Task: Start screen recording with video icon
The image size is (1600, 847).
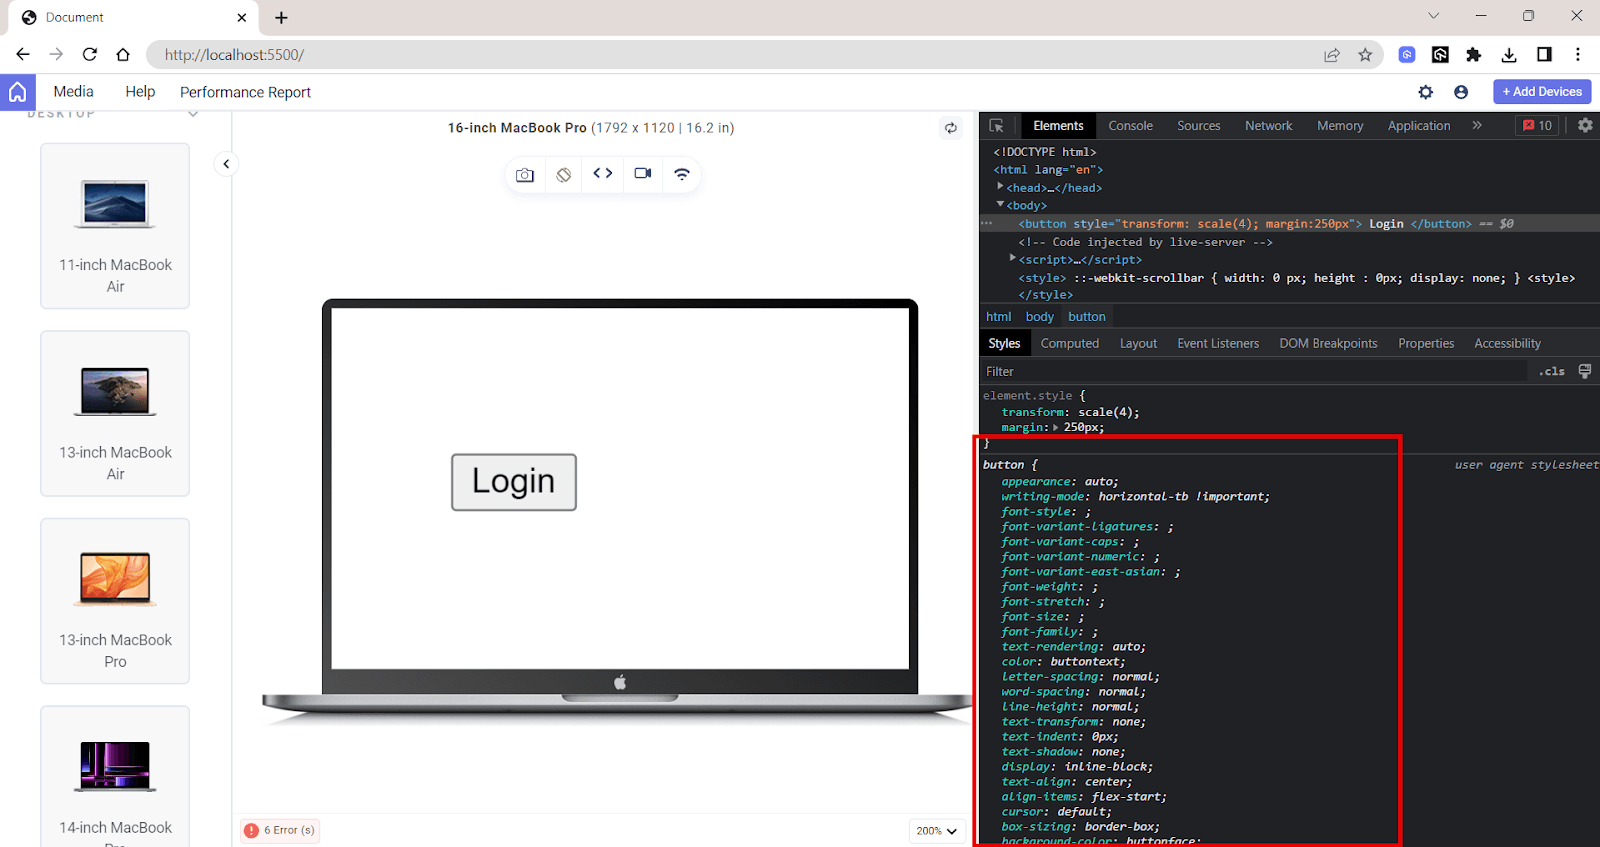Action: tap(643, 173)
